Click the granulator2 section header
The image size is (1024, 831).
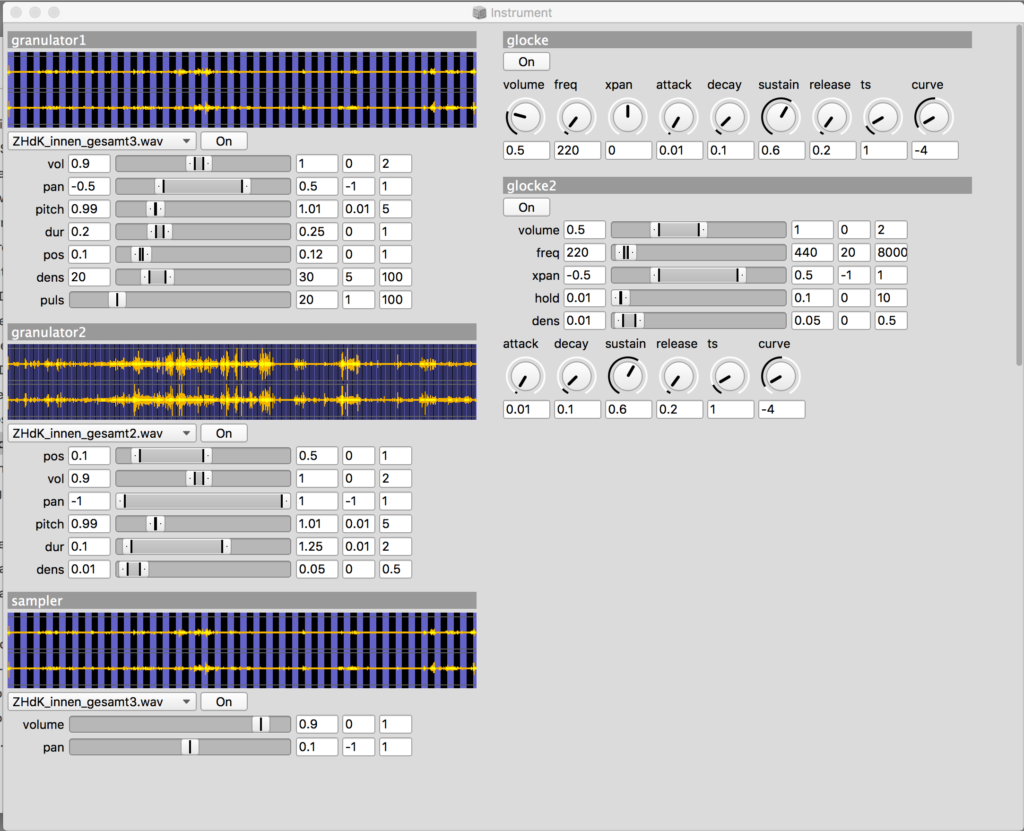[242, 332]
